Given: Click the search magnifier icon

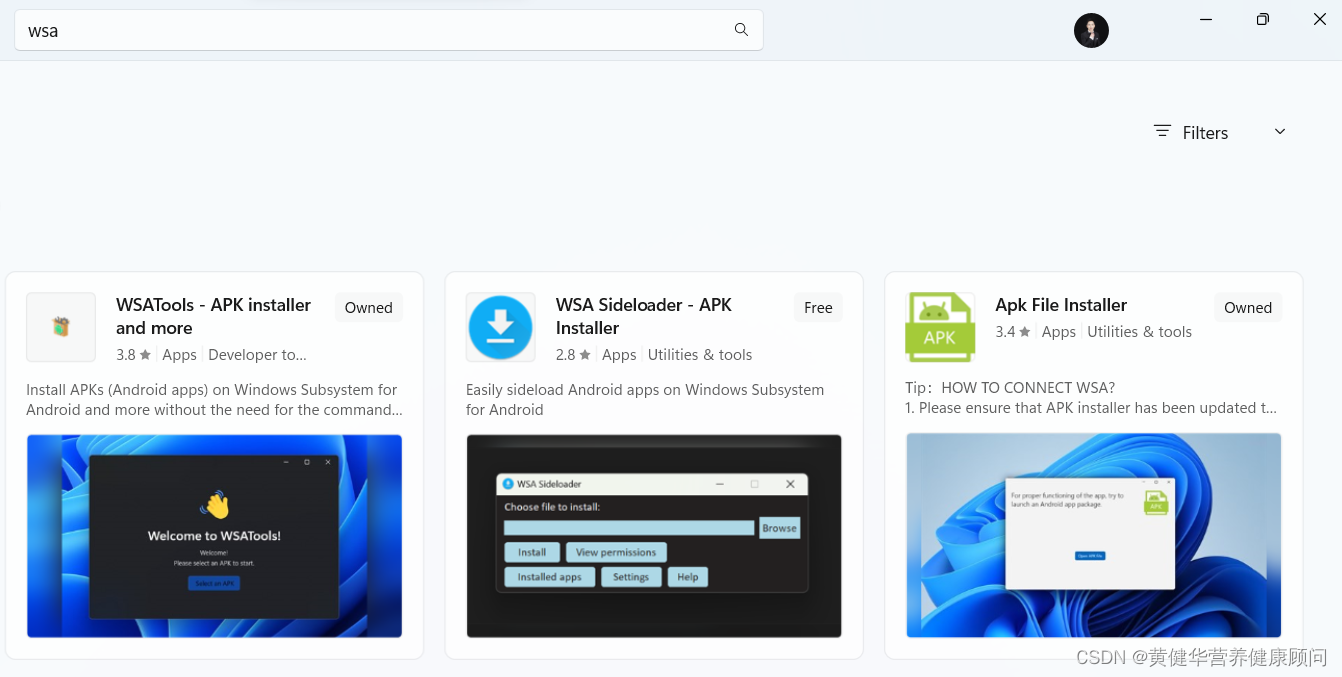Looking at the screenshot, I should pos(741,30).
